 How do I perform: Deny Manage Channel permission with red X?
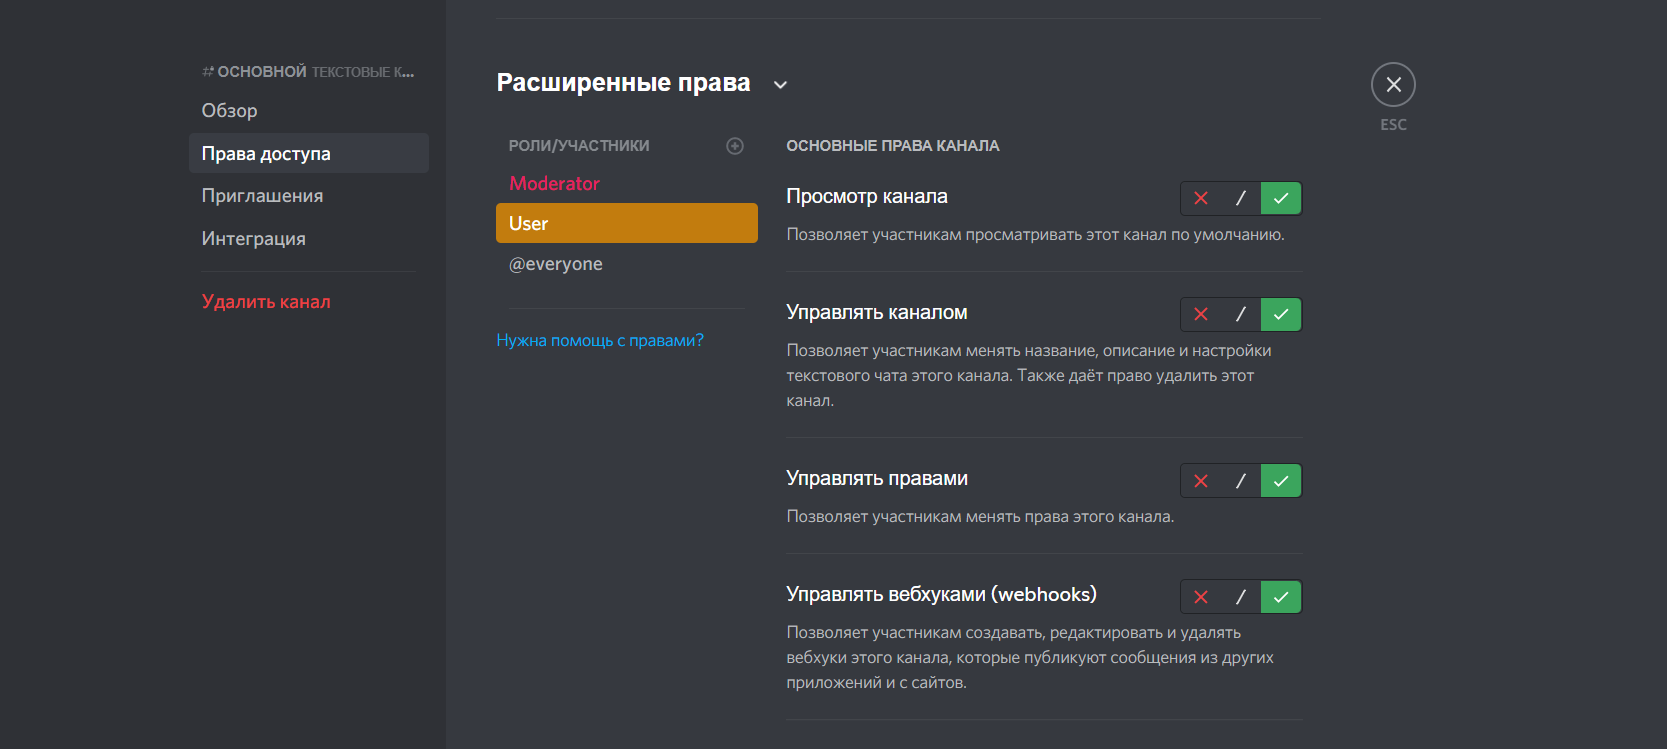(x=1201, y=314)
